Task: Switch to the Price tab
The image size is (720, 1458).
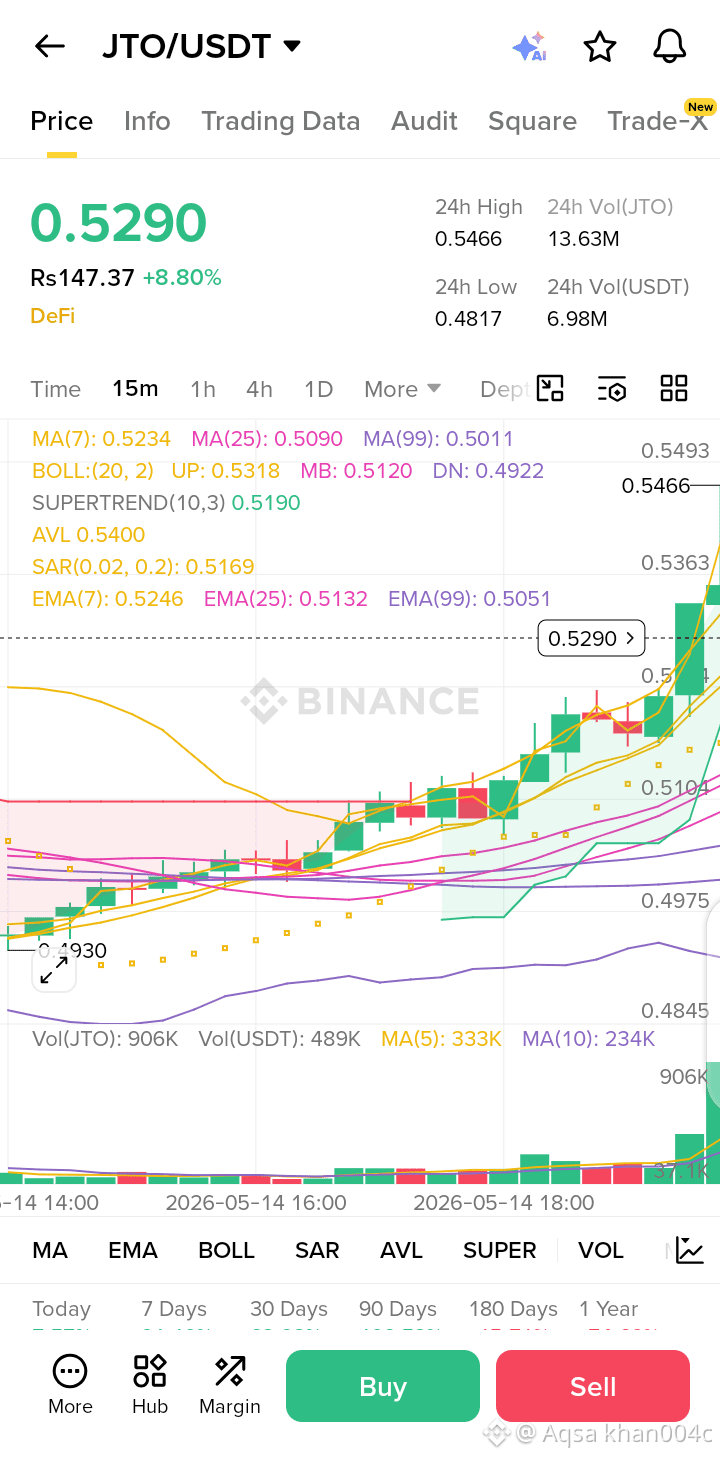Action: (62, 121)
